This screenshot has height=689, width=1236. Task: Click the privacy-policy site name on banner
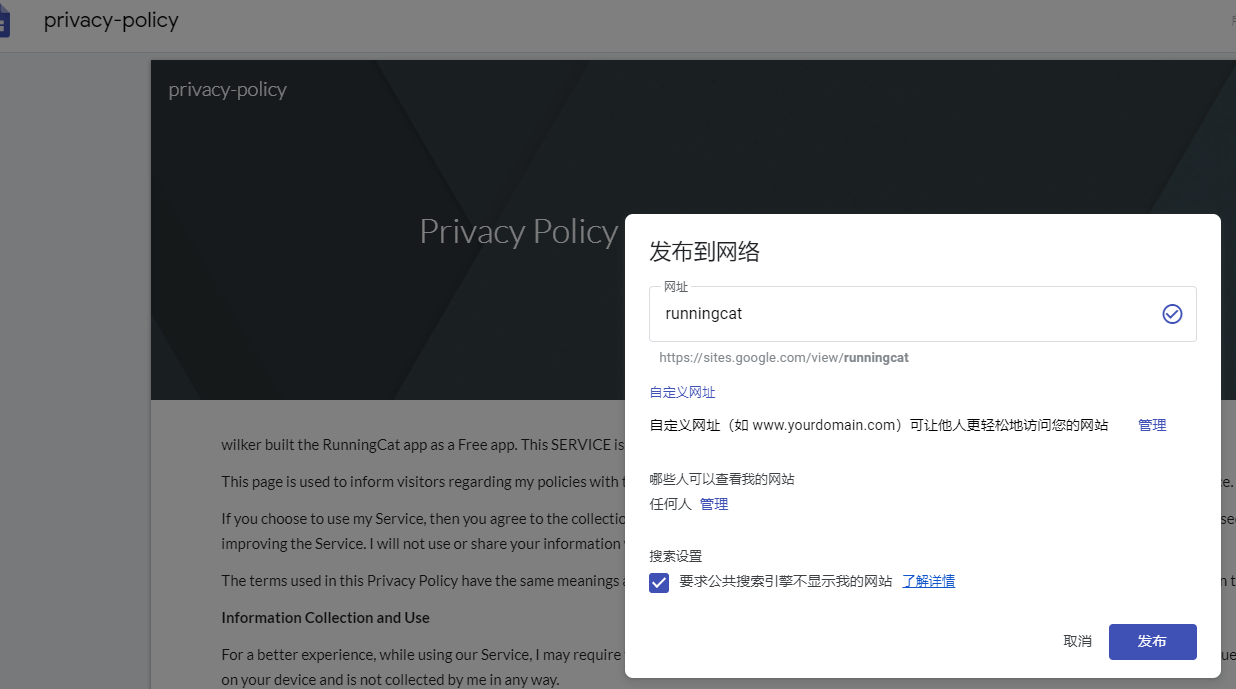pyautogui.click(x=227, y=89)
